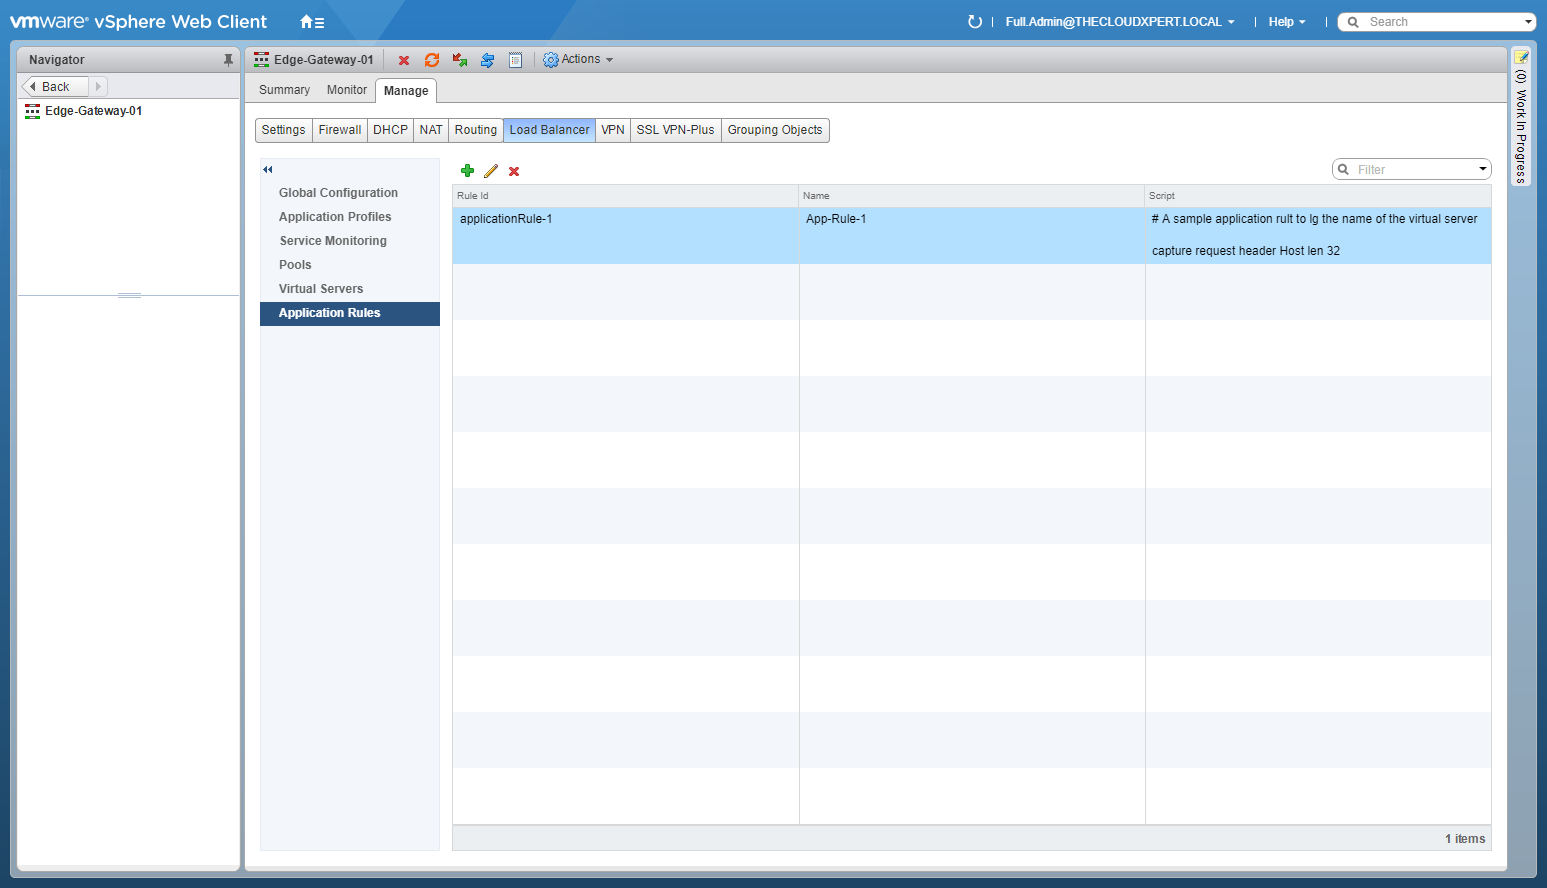Select Edge-Gateway-01 in the Navigator tree

pyautogui.click(x=93, y=111)
